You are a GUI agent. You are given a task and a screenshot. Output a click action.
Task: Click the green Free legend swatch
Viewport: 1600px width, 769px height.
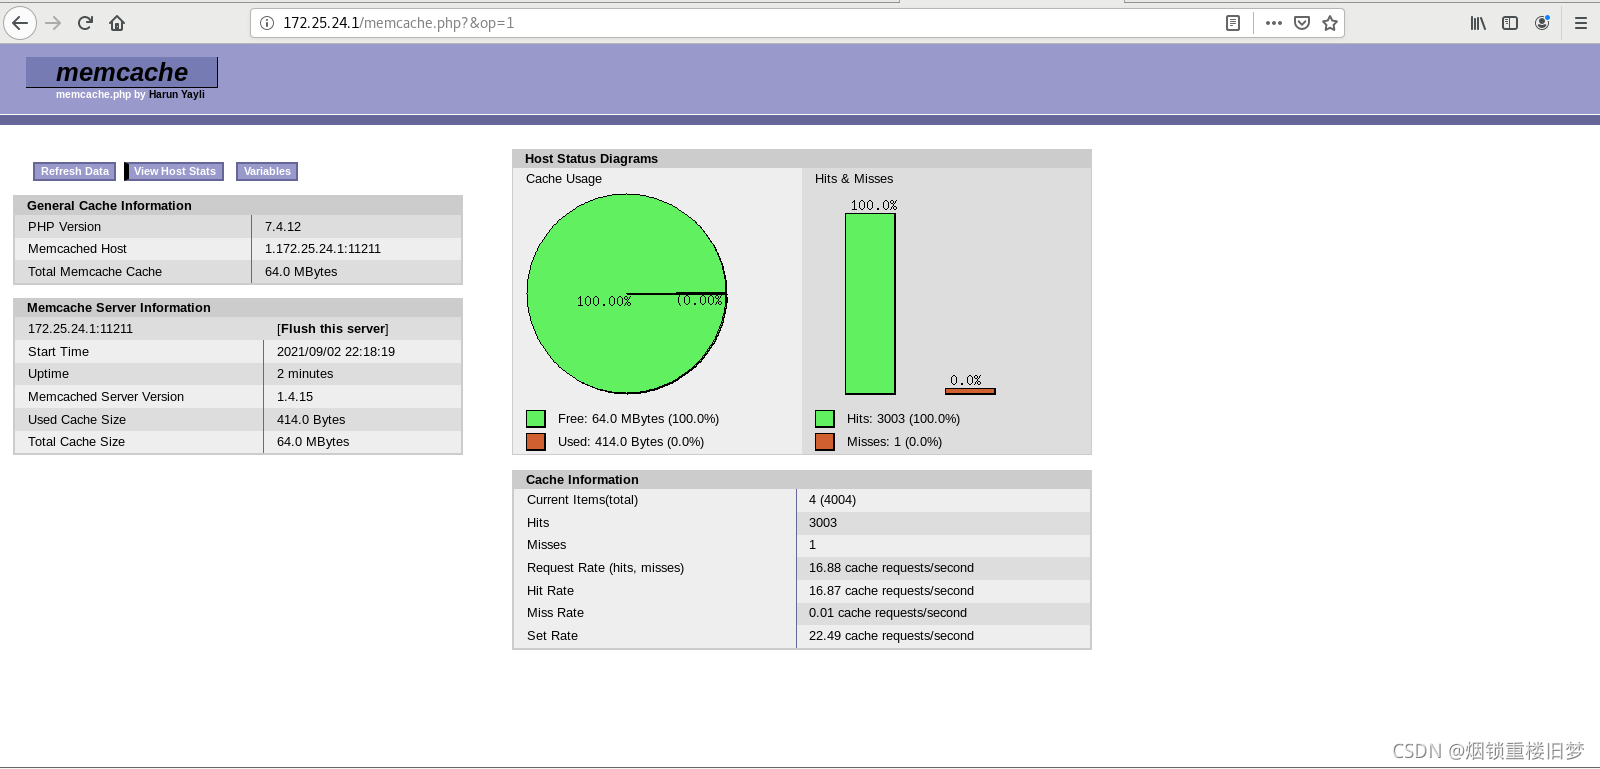point(536,419)
